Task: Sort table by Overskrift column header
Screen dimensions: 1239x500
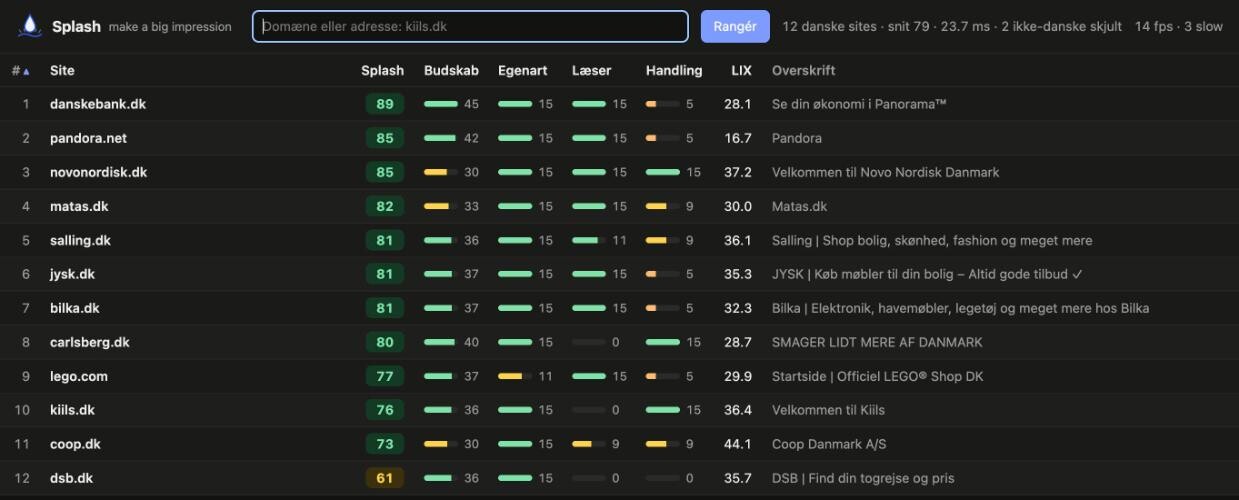Action: [803, 70]
